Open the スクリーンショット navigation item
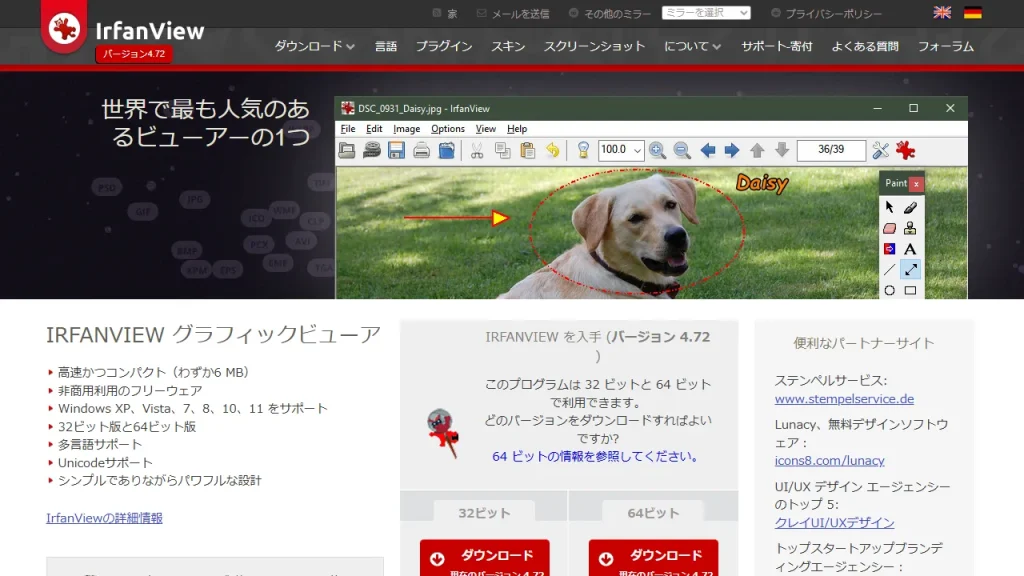The image size is (1024, 576). pos(594,46)
